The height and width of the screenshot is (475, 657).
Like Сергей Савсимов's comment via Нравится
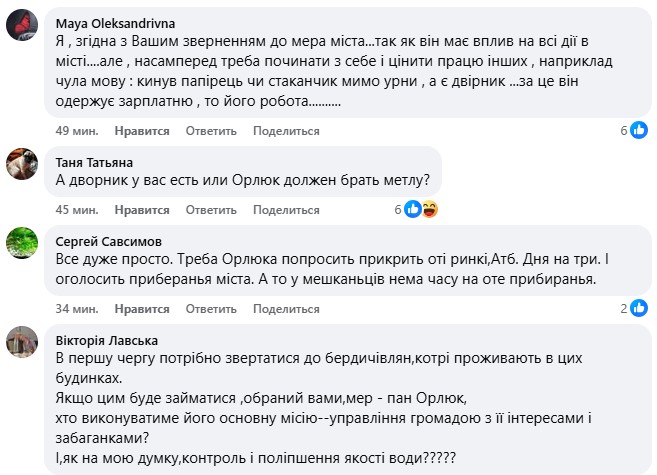click(141, 308)
